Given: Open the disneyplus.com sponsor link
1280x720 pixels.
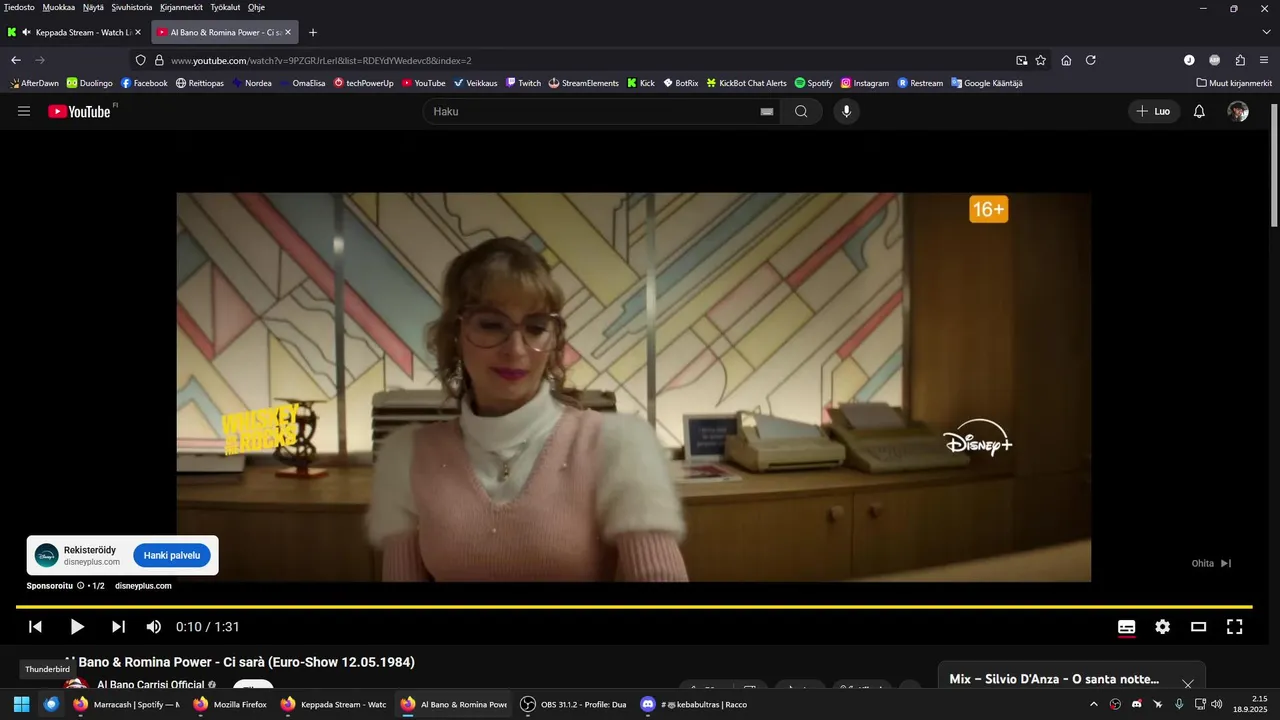Looking at the screenshot, I should 143,586.
